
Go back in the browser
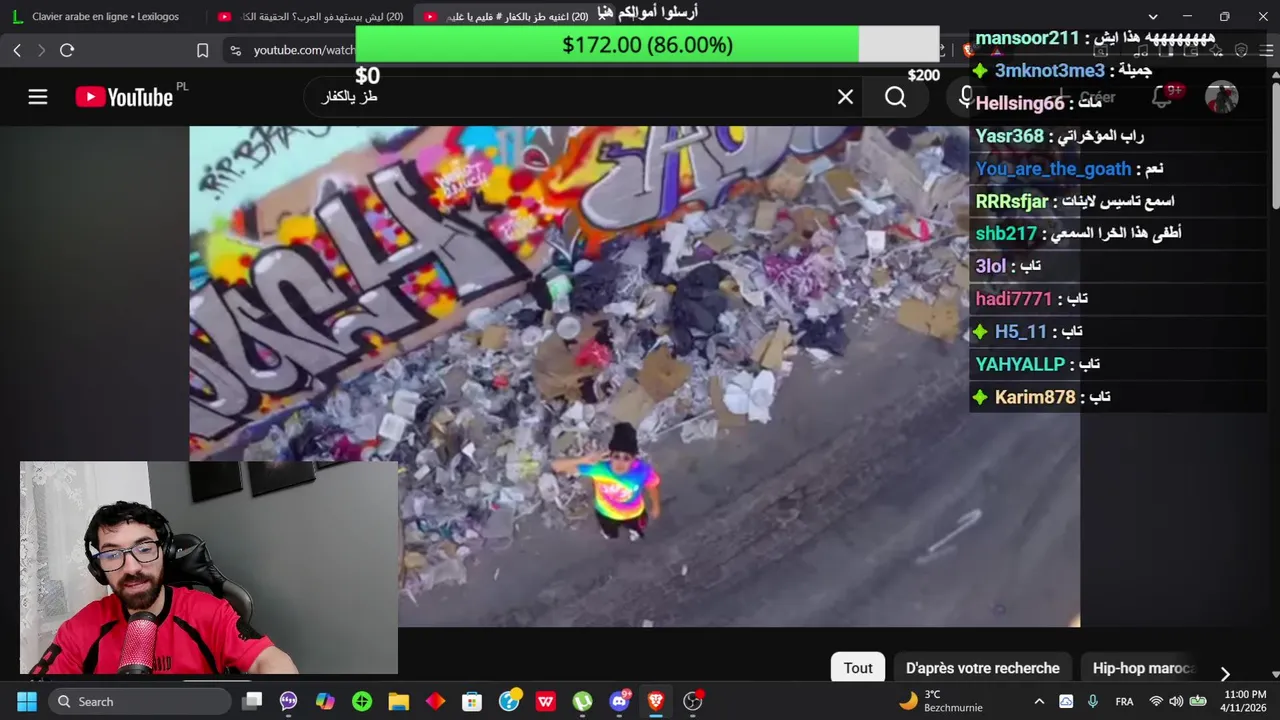click(x=17, y=50)
